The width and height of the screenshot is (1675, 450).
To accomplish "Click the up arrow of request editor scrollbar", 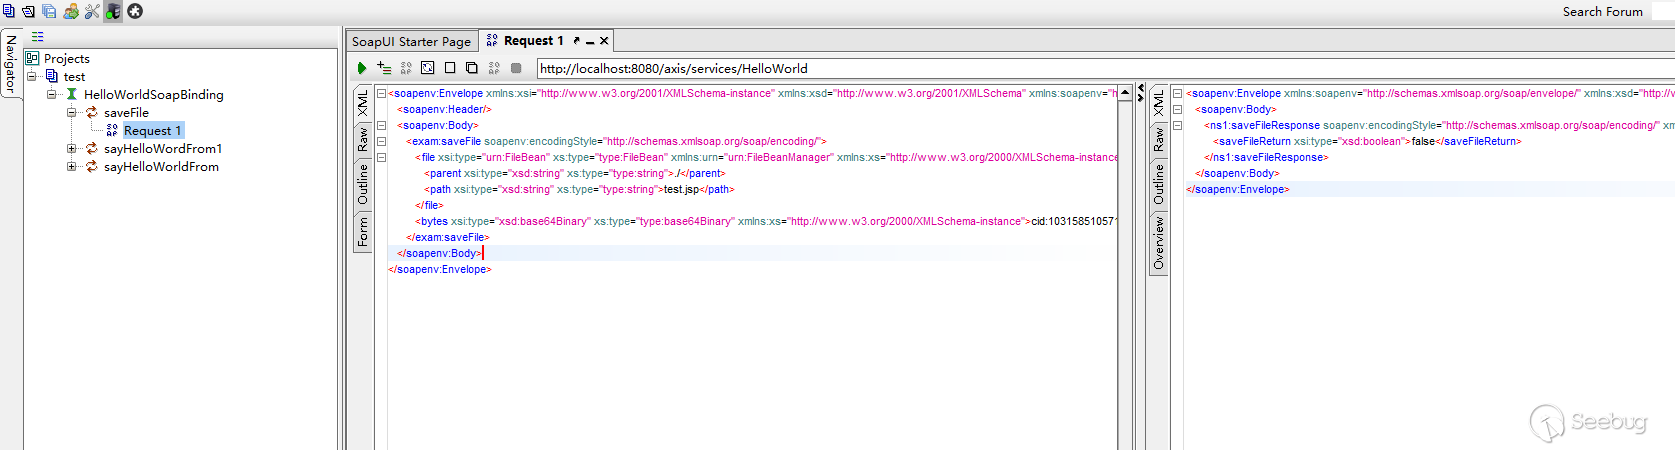I will 1125,92.
